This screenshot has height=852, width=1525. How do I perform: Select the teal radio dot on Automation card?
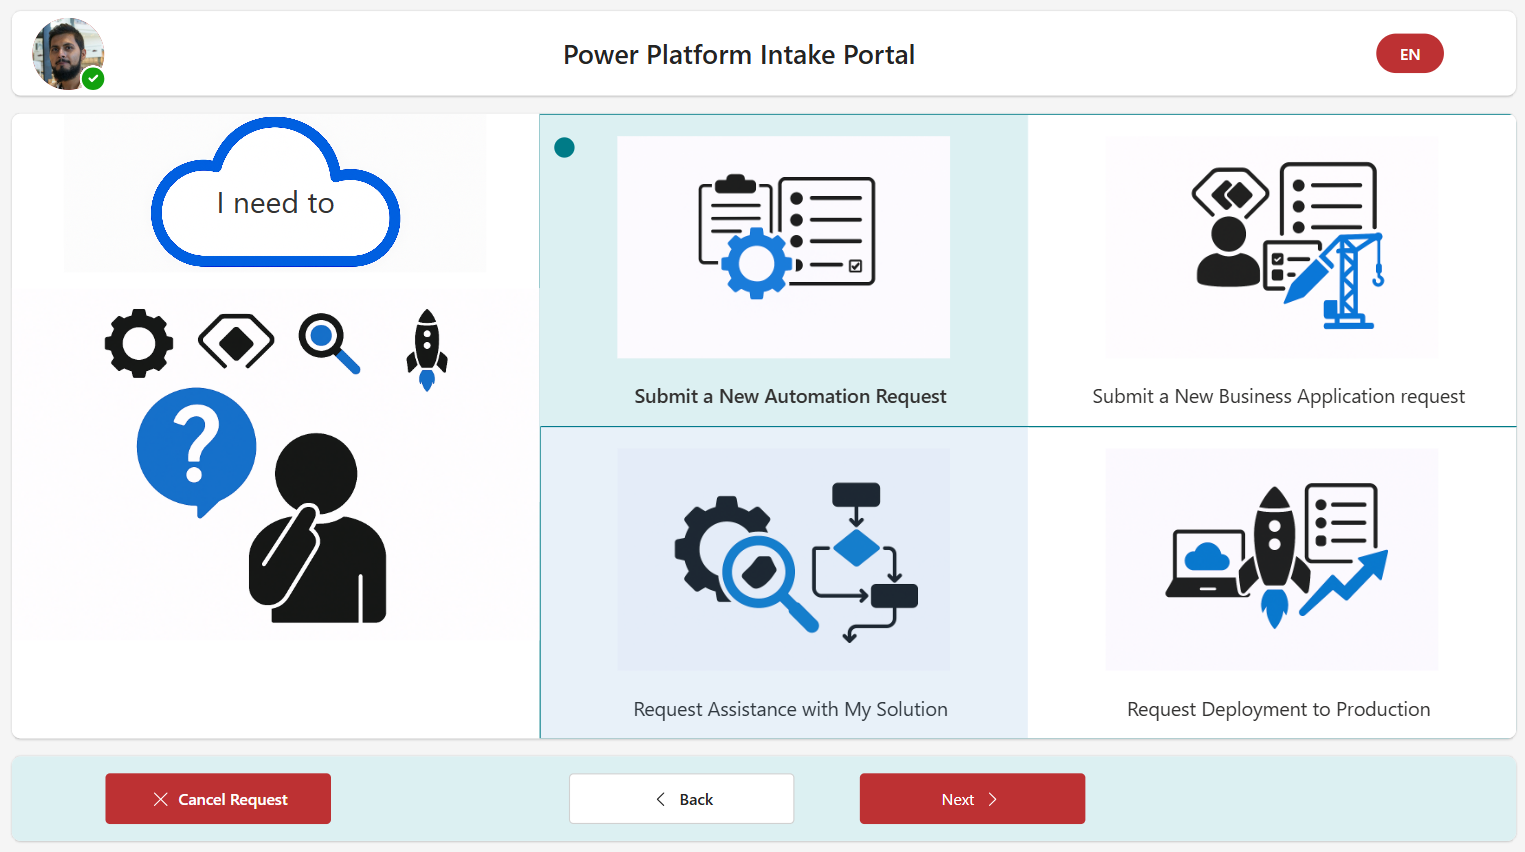click(x=564, y=148)
